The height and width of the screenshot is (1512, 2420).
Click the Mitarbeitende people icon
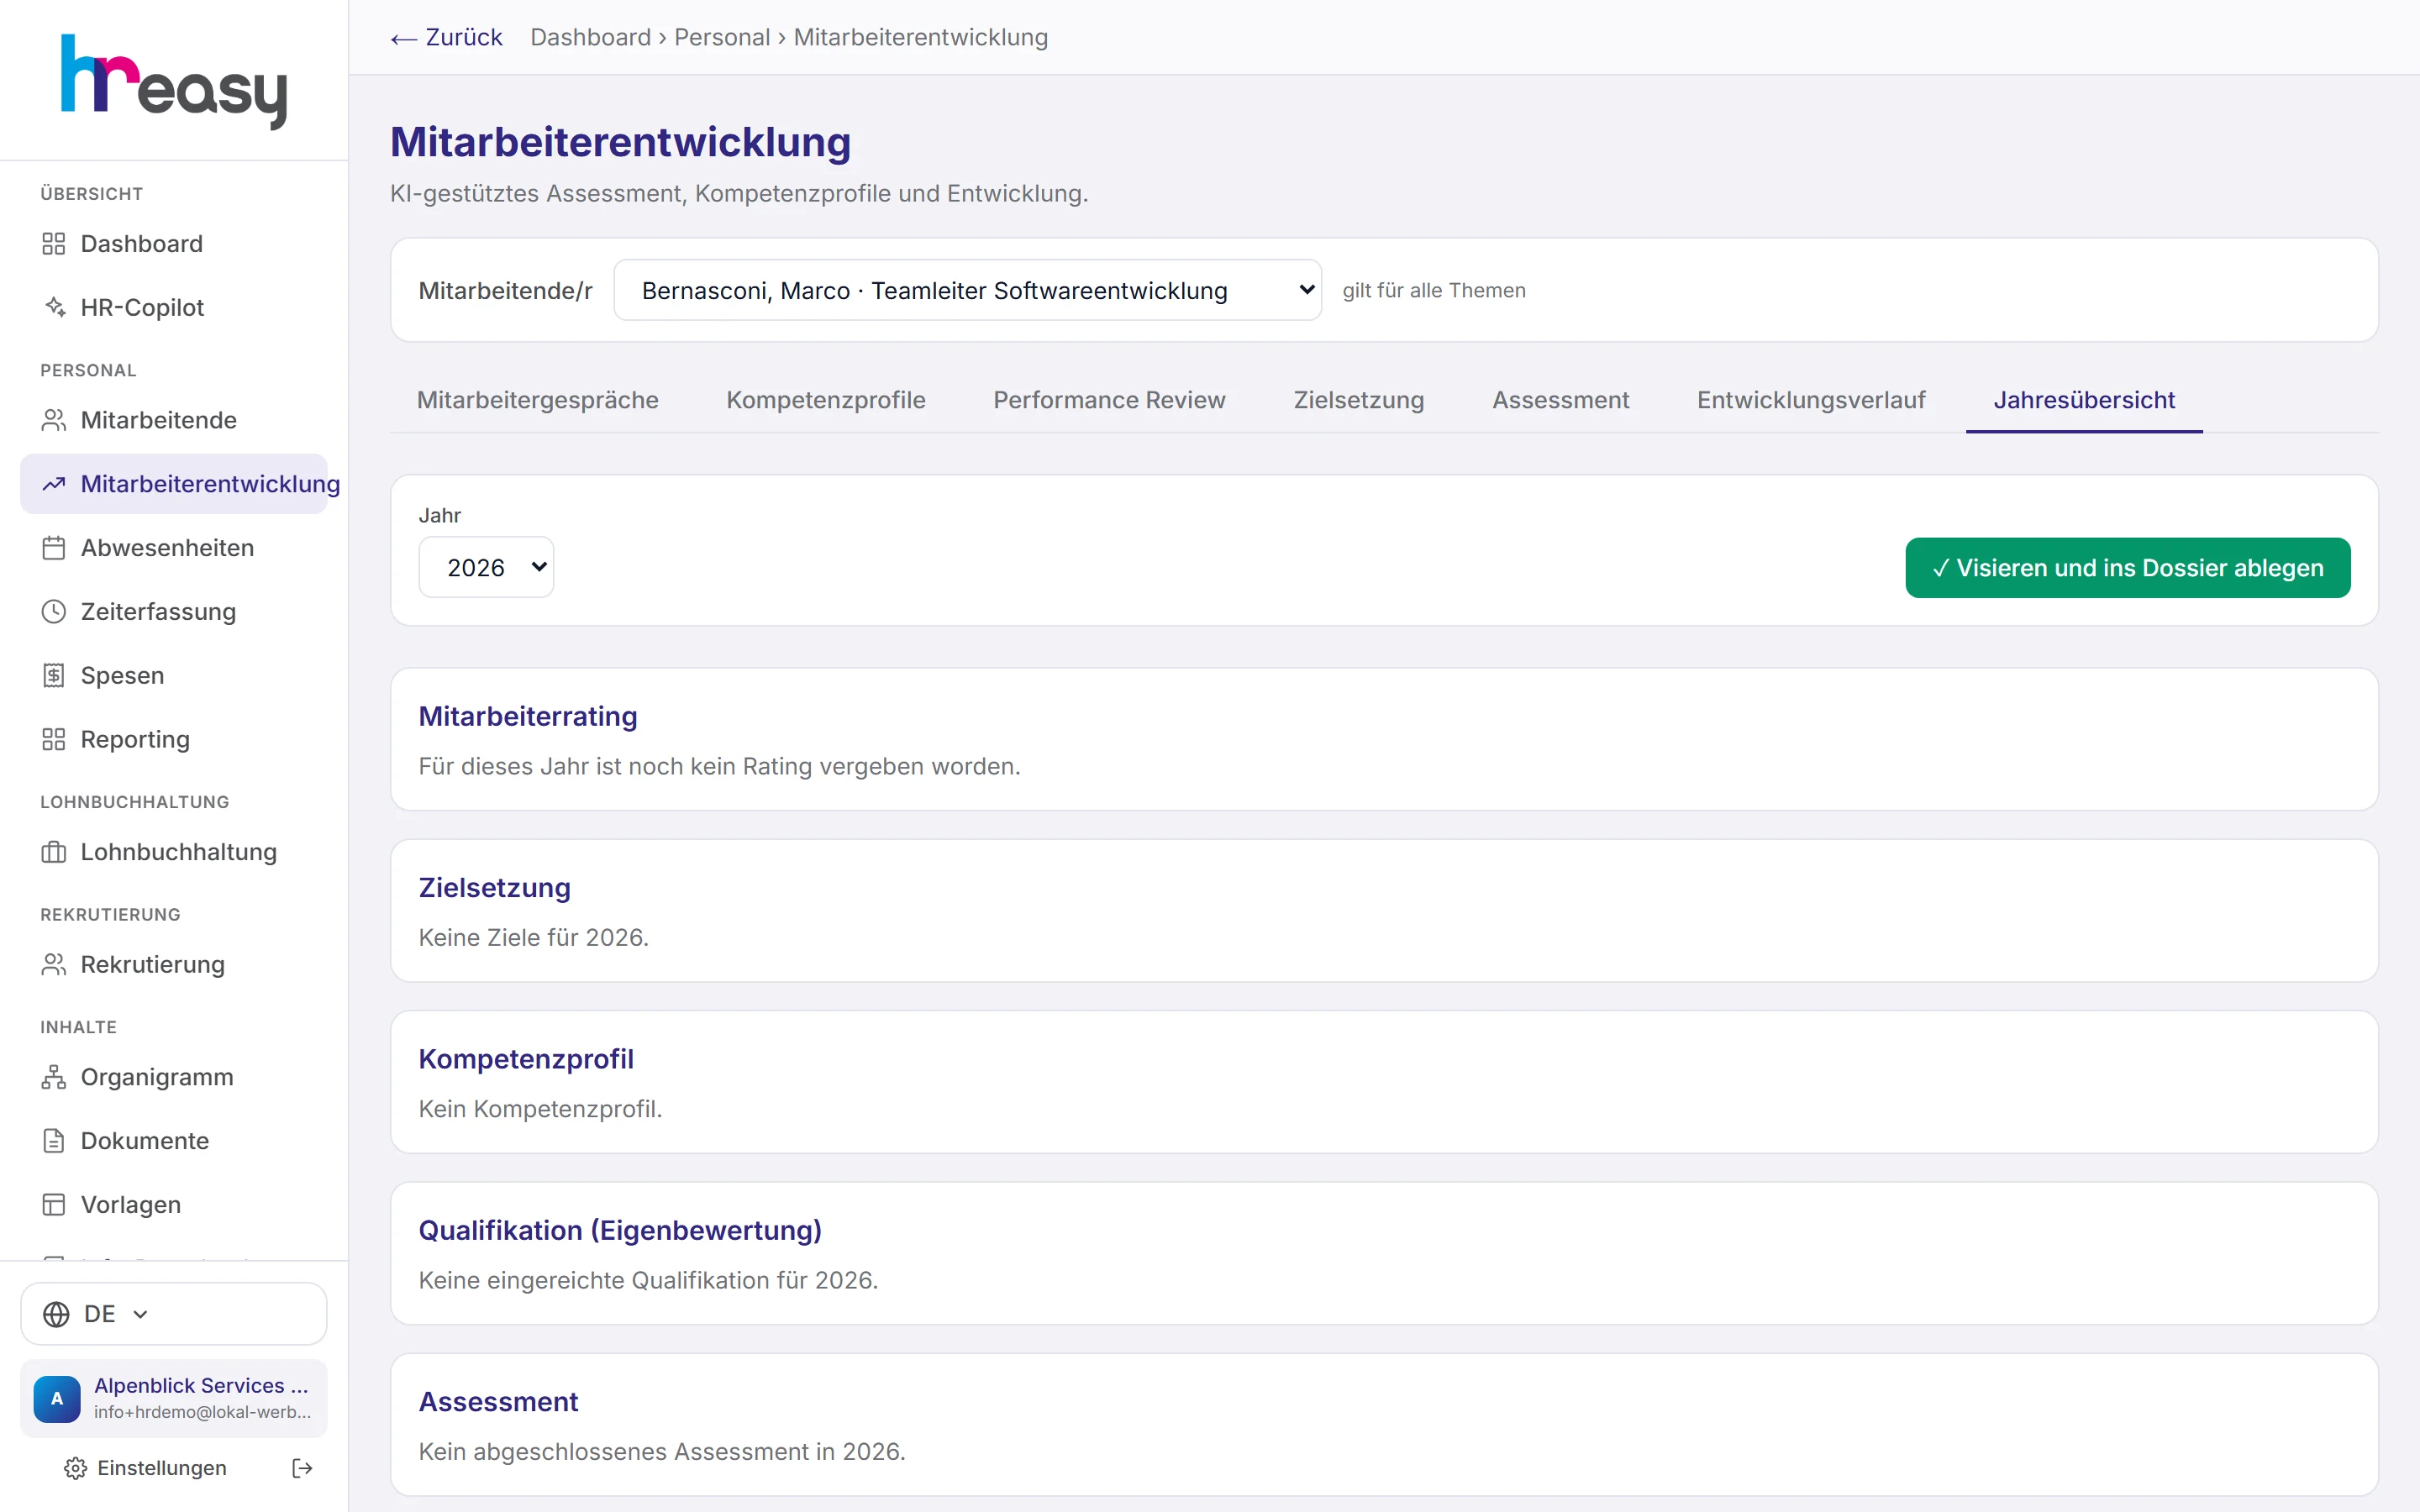tap(54, 420)
